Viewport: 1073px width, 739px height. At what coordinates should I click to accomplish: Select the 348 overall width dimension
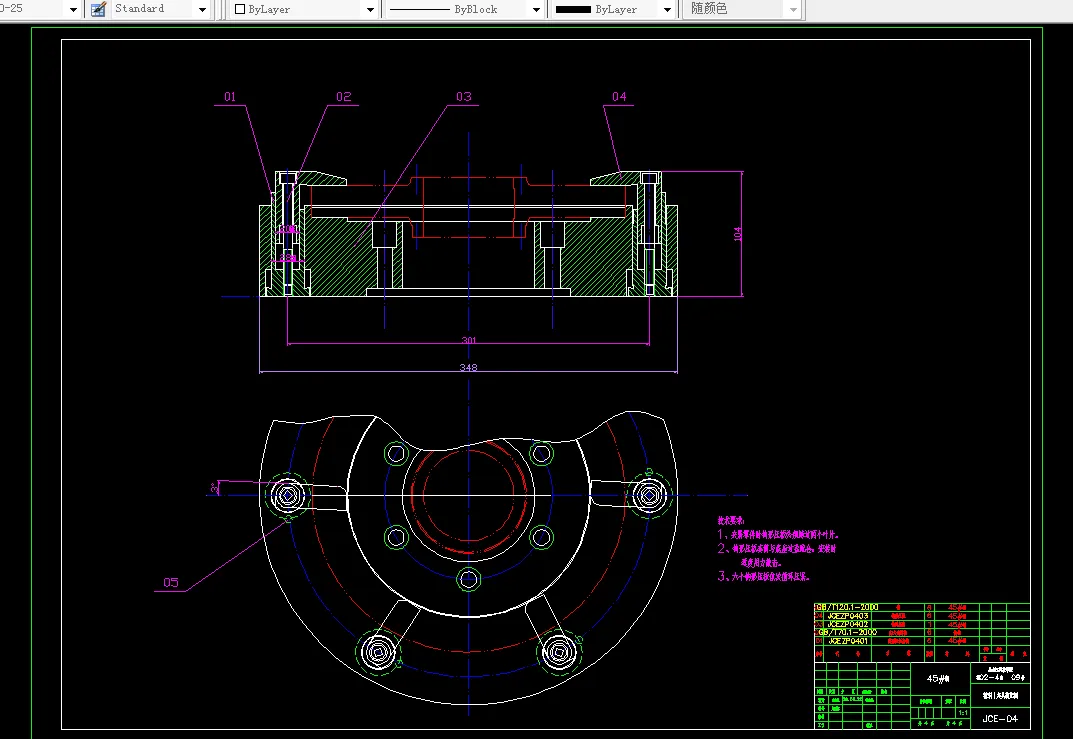click(468, 367)
